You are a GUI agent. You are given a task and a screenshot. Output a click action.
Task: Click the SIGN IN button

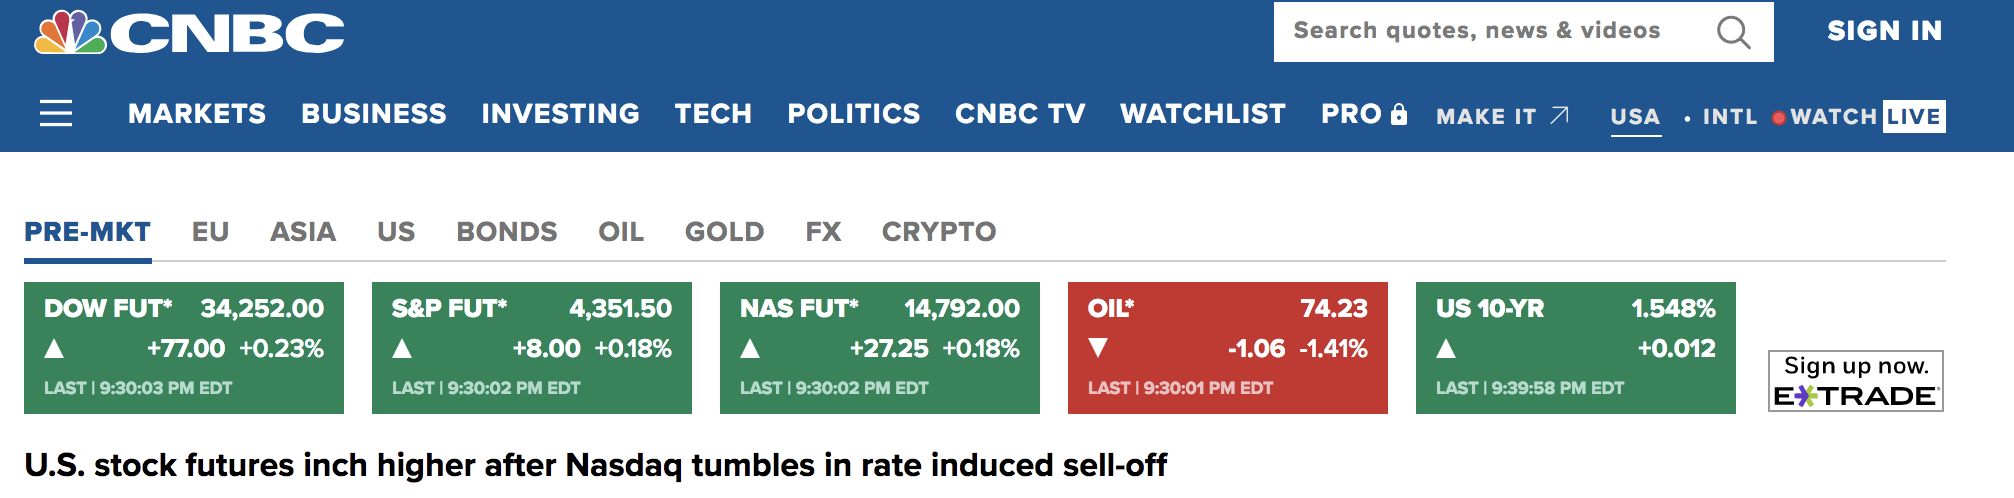(1884, 31)
